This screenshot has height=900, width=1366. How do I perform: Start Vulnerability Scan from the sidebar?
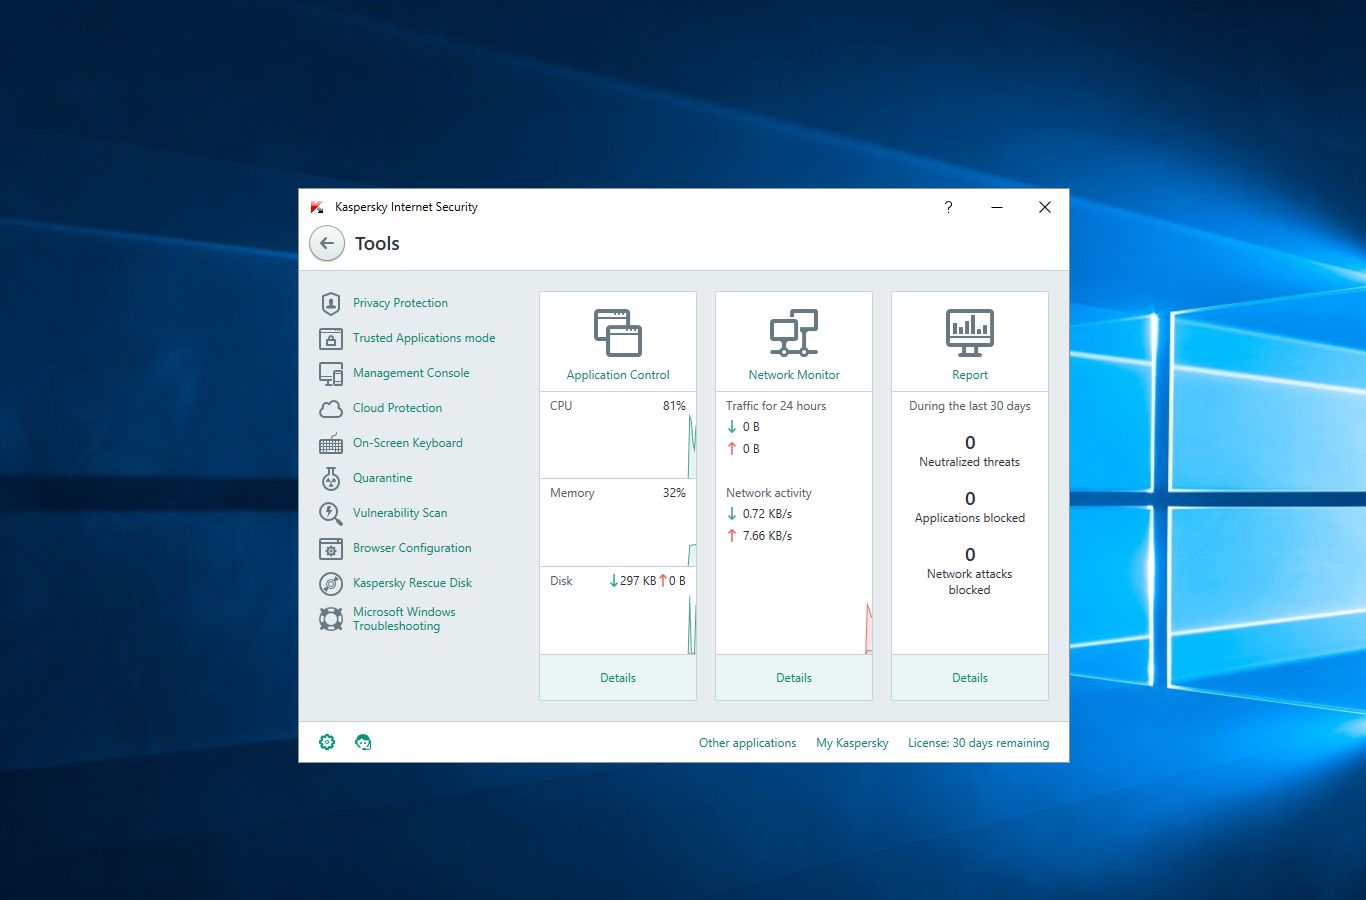[400, 513]
